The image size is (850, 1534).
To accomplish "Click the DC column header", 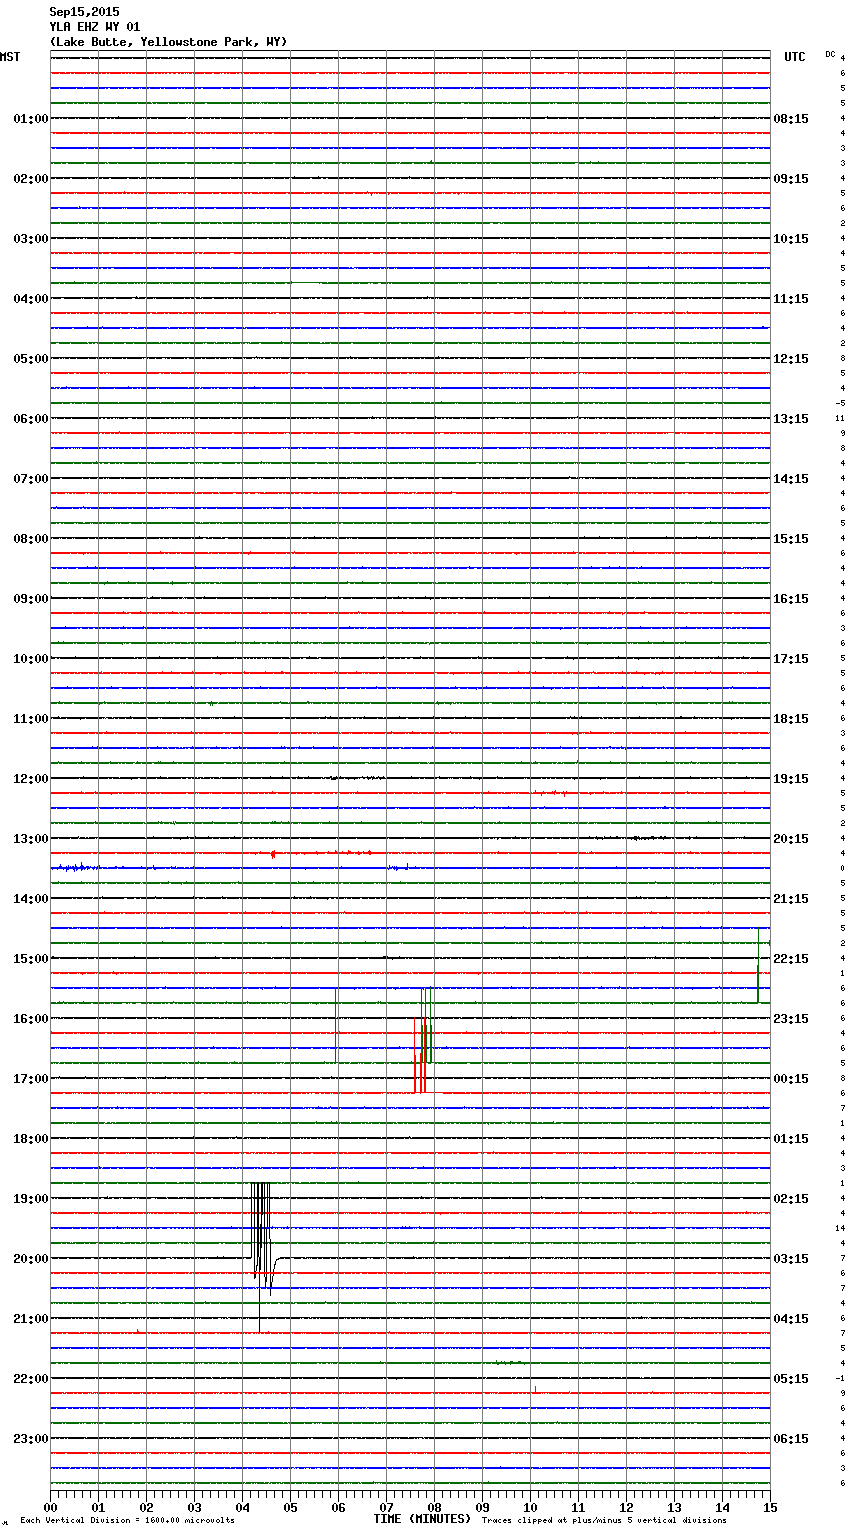I will click(830, 54).
